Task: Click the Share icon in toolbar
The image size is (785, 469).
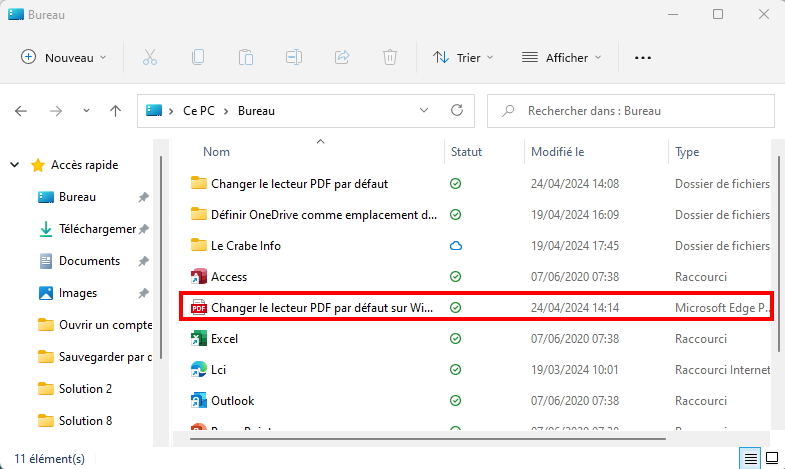Action: click(x=342, y=57)
